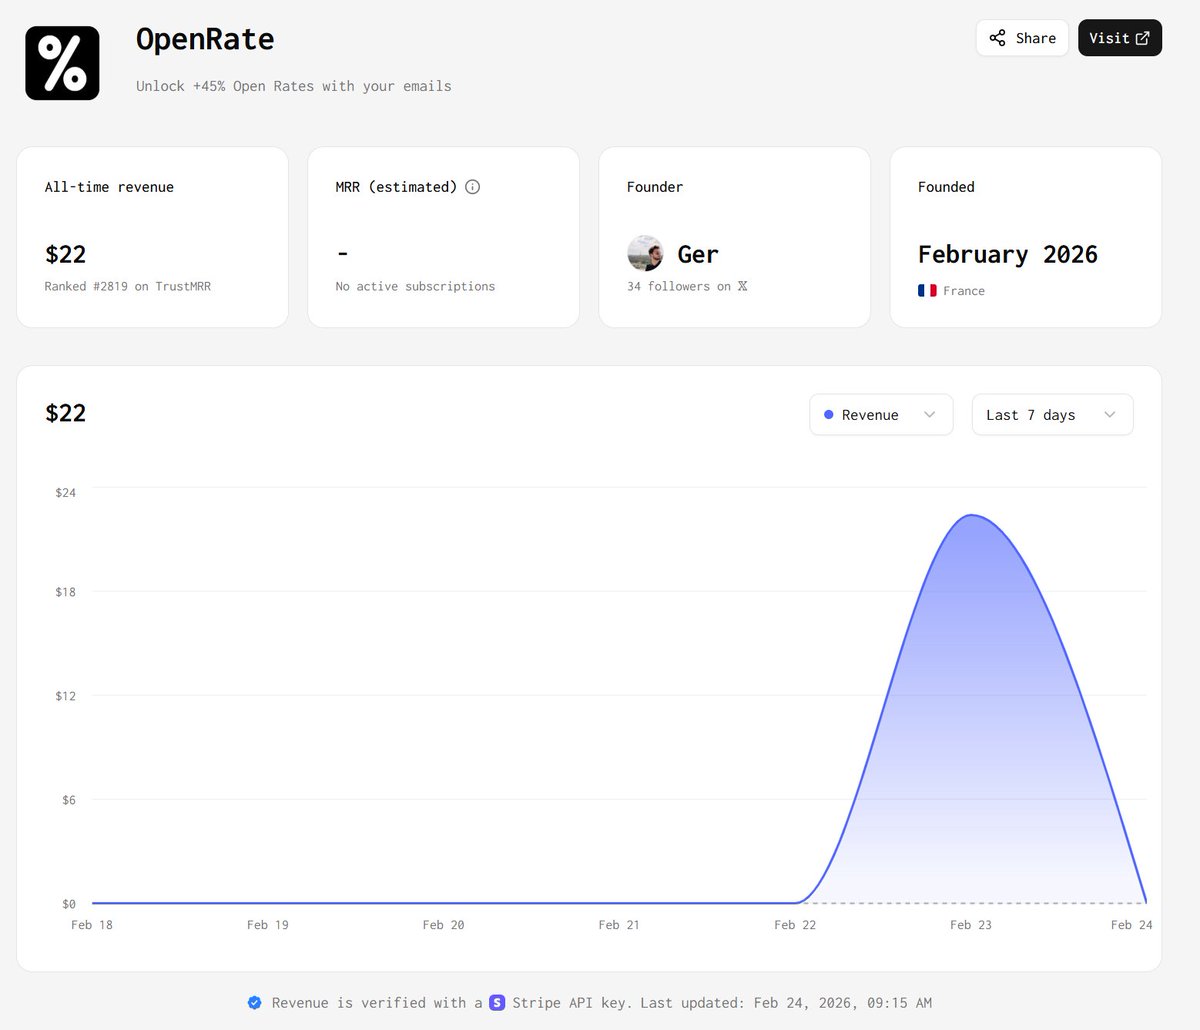Click the $24 y-axis label

coord(65,492)
